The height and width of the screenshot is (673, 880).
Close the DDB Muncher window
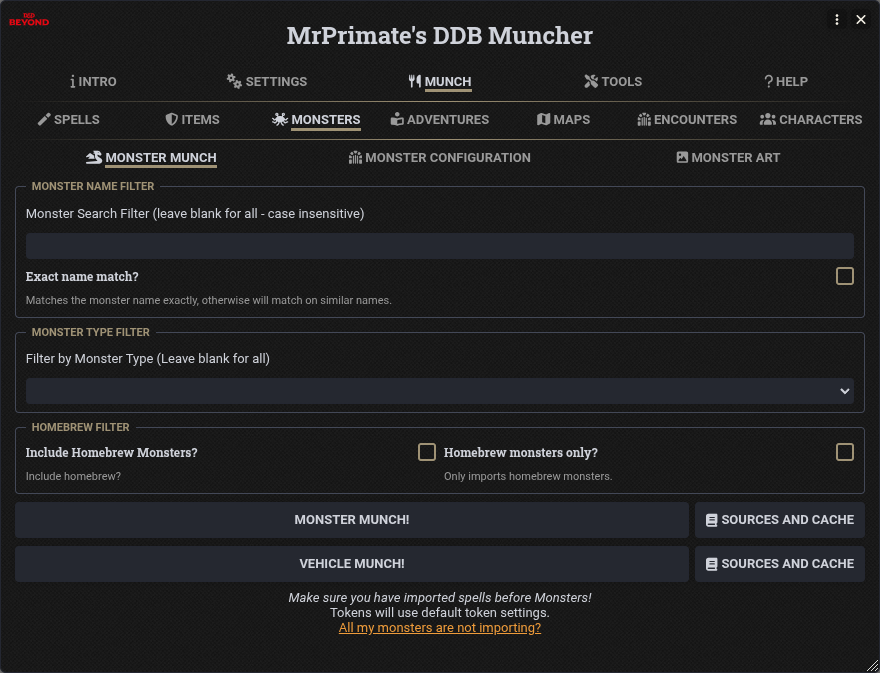[861, 20]
